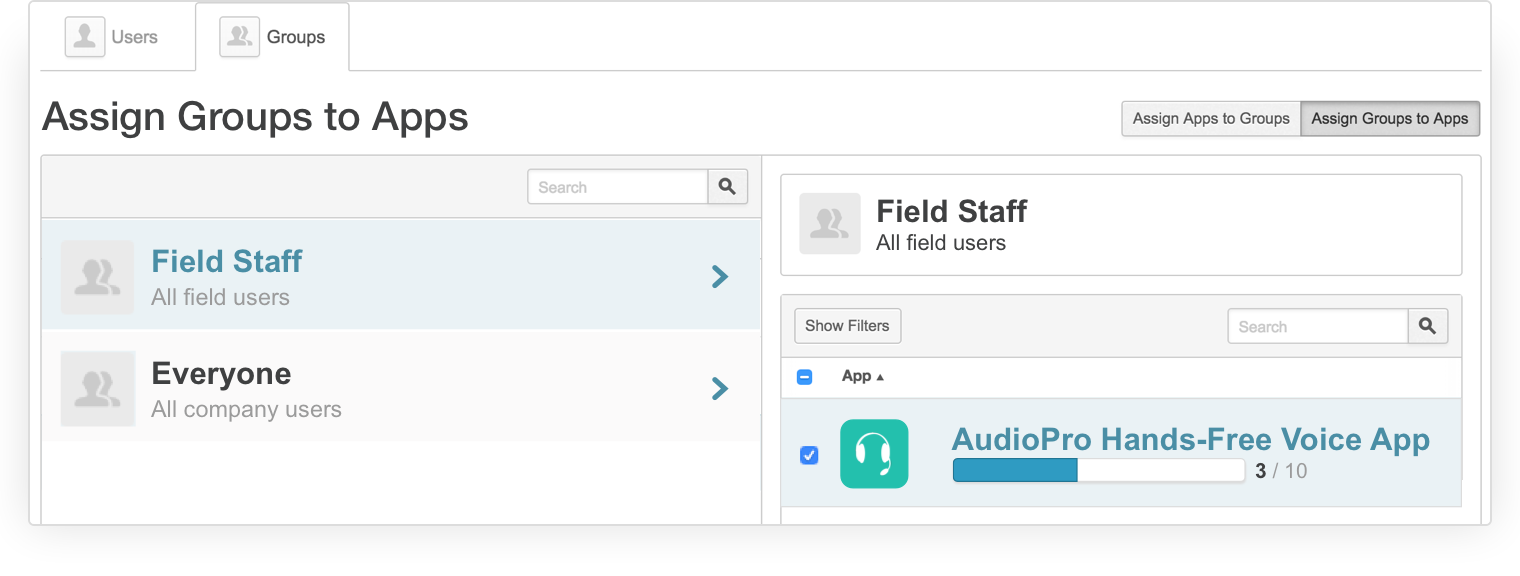Click the Field Staff group avatar in list
This screenshot has height=576, width=1520.
97,277
